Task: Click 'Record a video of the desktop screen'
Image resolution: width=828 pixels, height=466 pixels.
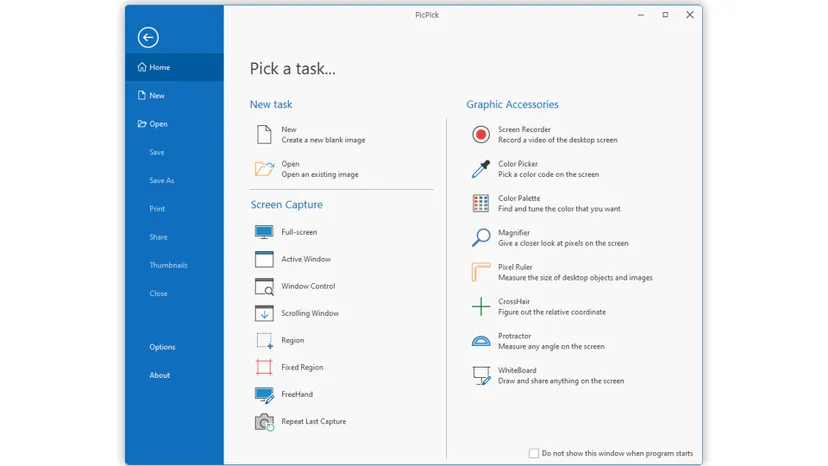Action: click(558, 140)
